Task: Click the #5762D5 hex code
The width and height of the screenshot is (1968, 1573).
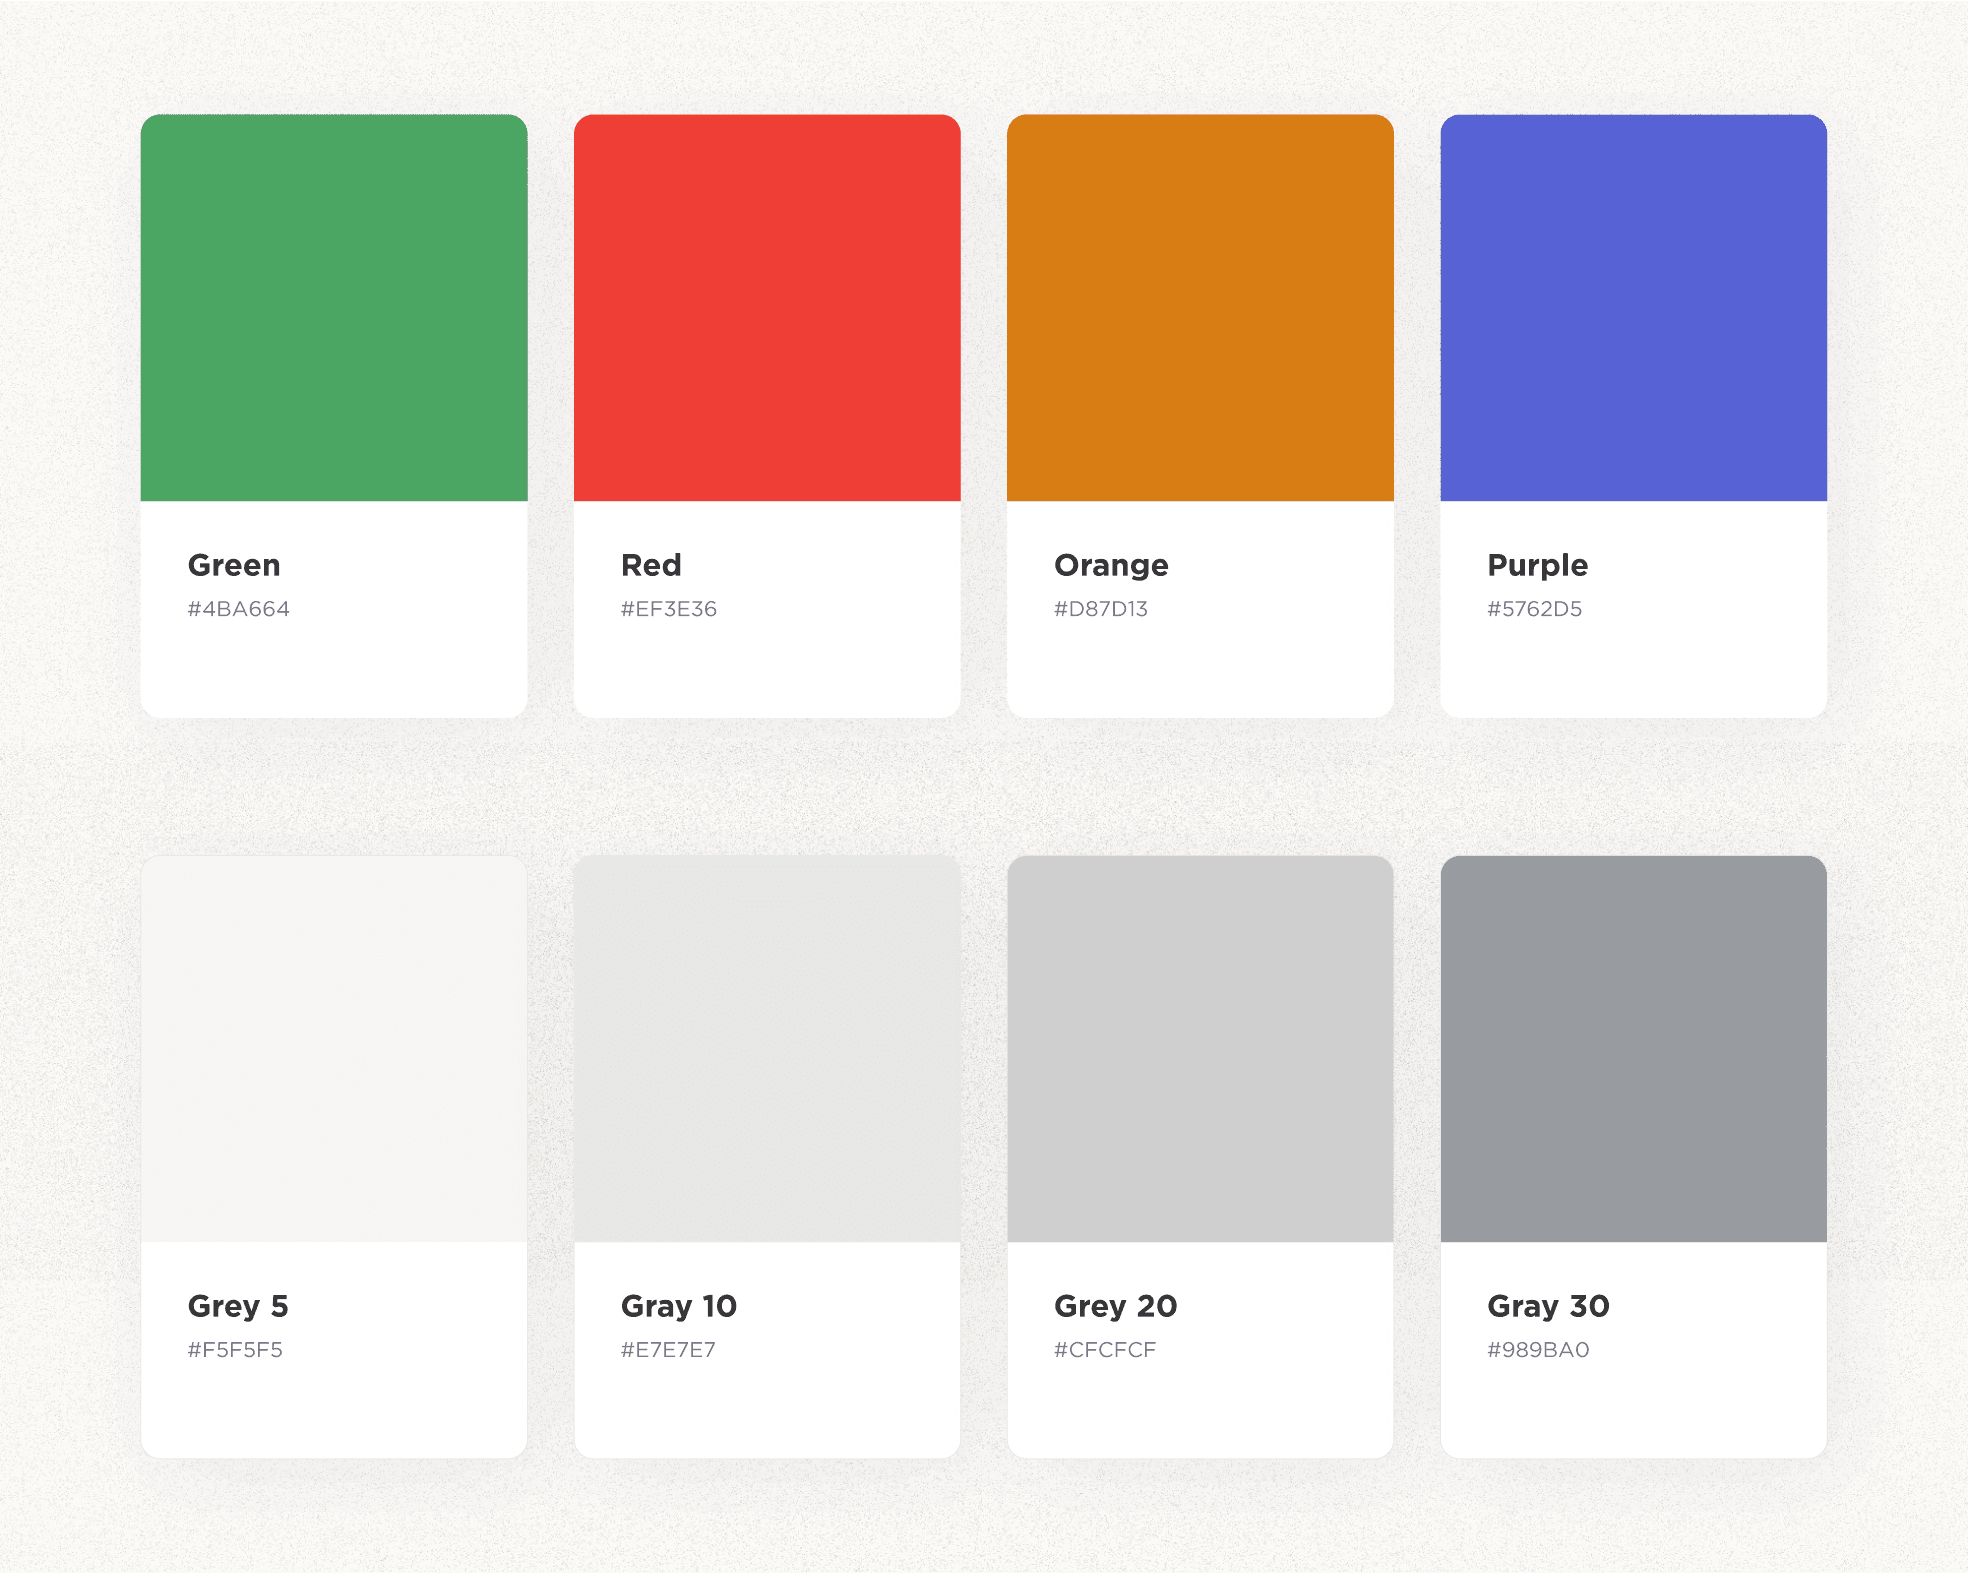Action: coord(1534,609)
